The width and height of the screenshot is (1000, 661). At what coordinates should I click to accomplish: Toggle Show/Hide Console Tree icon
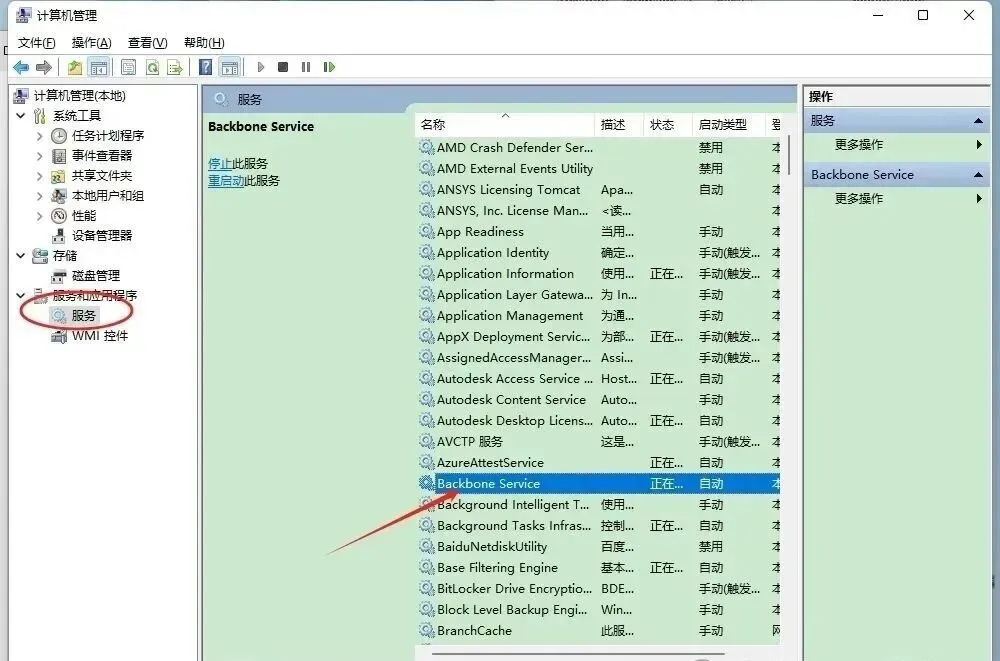point(99,67)
